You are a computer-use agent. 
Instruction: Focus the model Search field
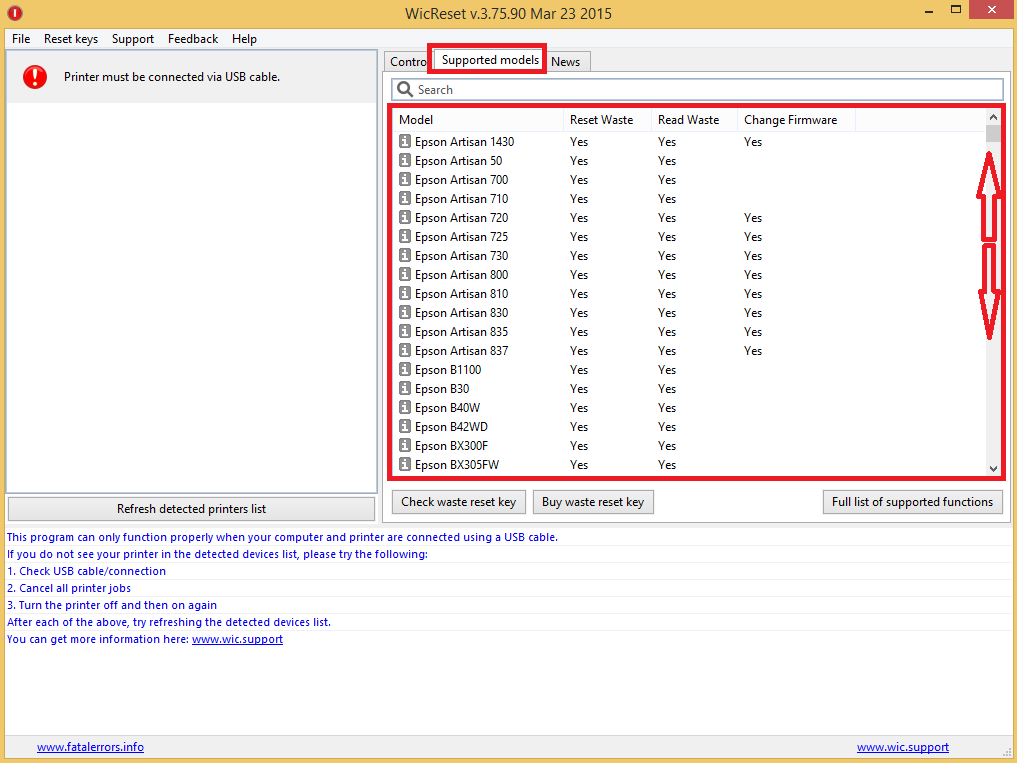coord(697,90)
